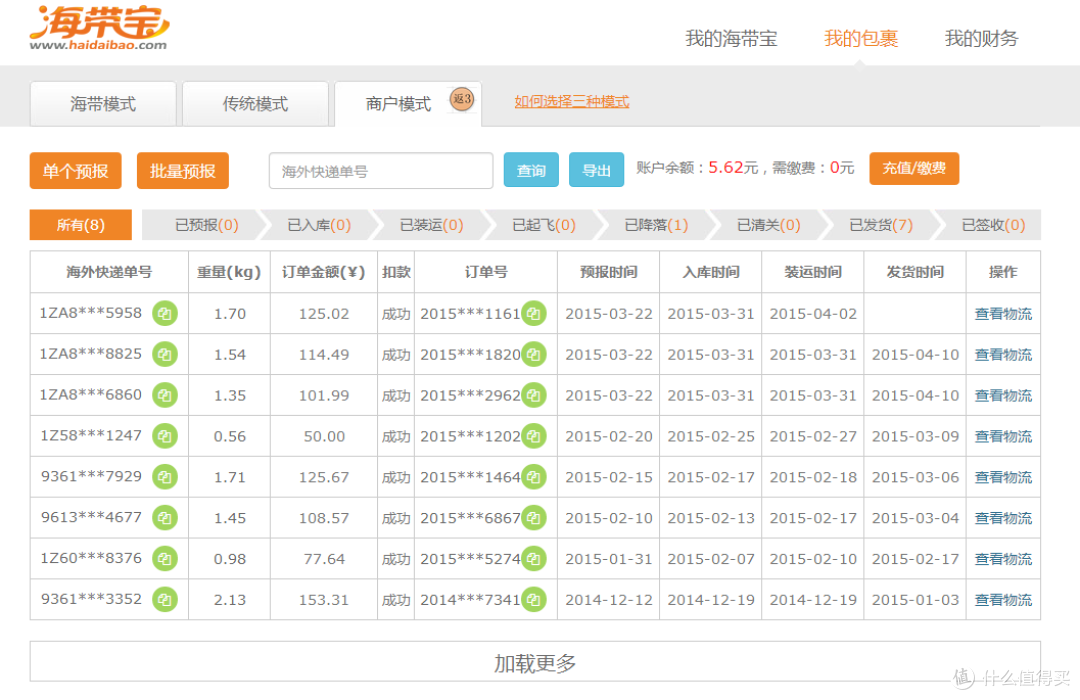View 查看物流 for package 1Z60***8376
This screenshot has height=700, width=1080.
pyautogui.click(x=1003, y=559)
